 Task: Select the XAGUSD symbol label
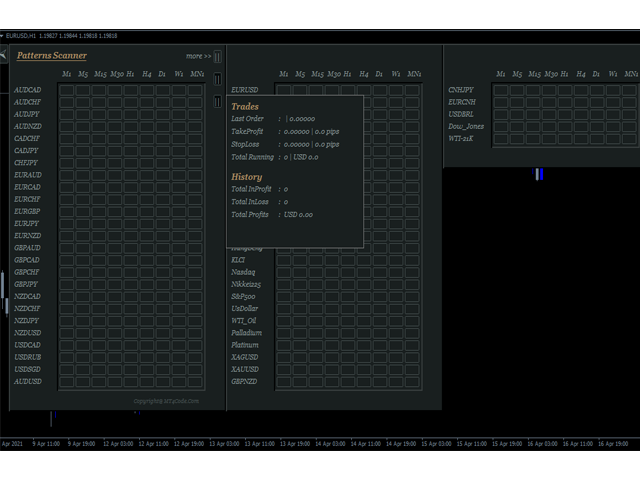coord(244,357)
